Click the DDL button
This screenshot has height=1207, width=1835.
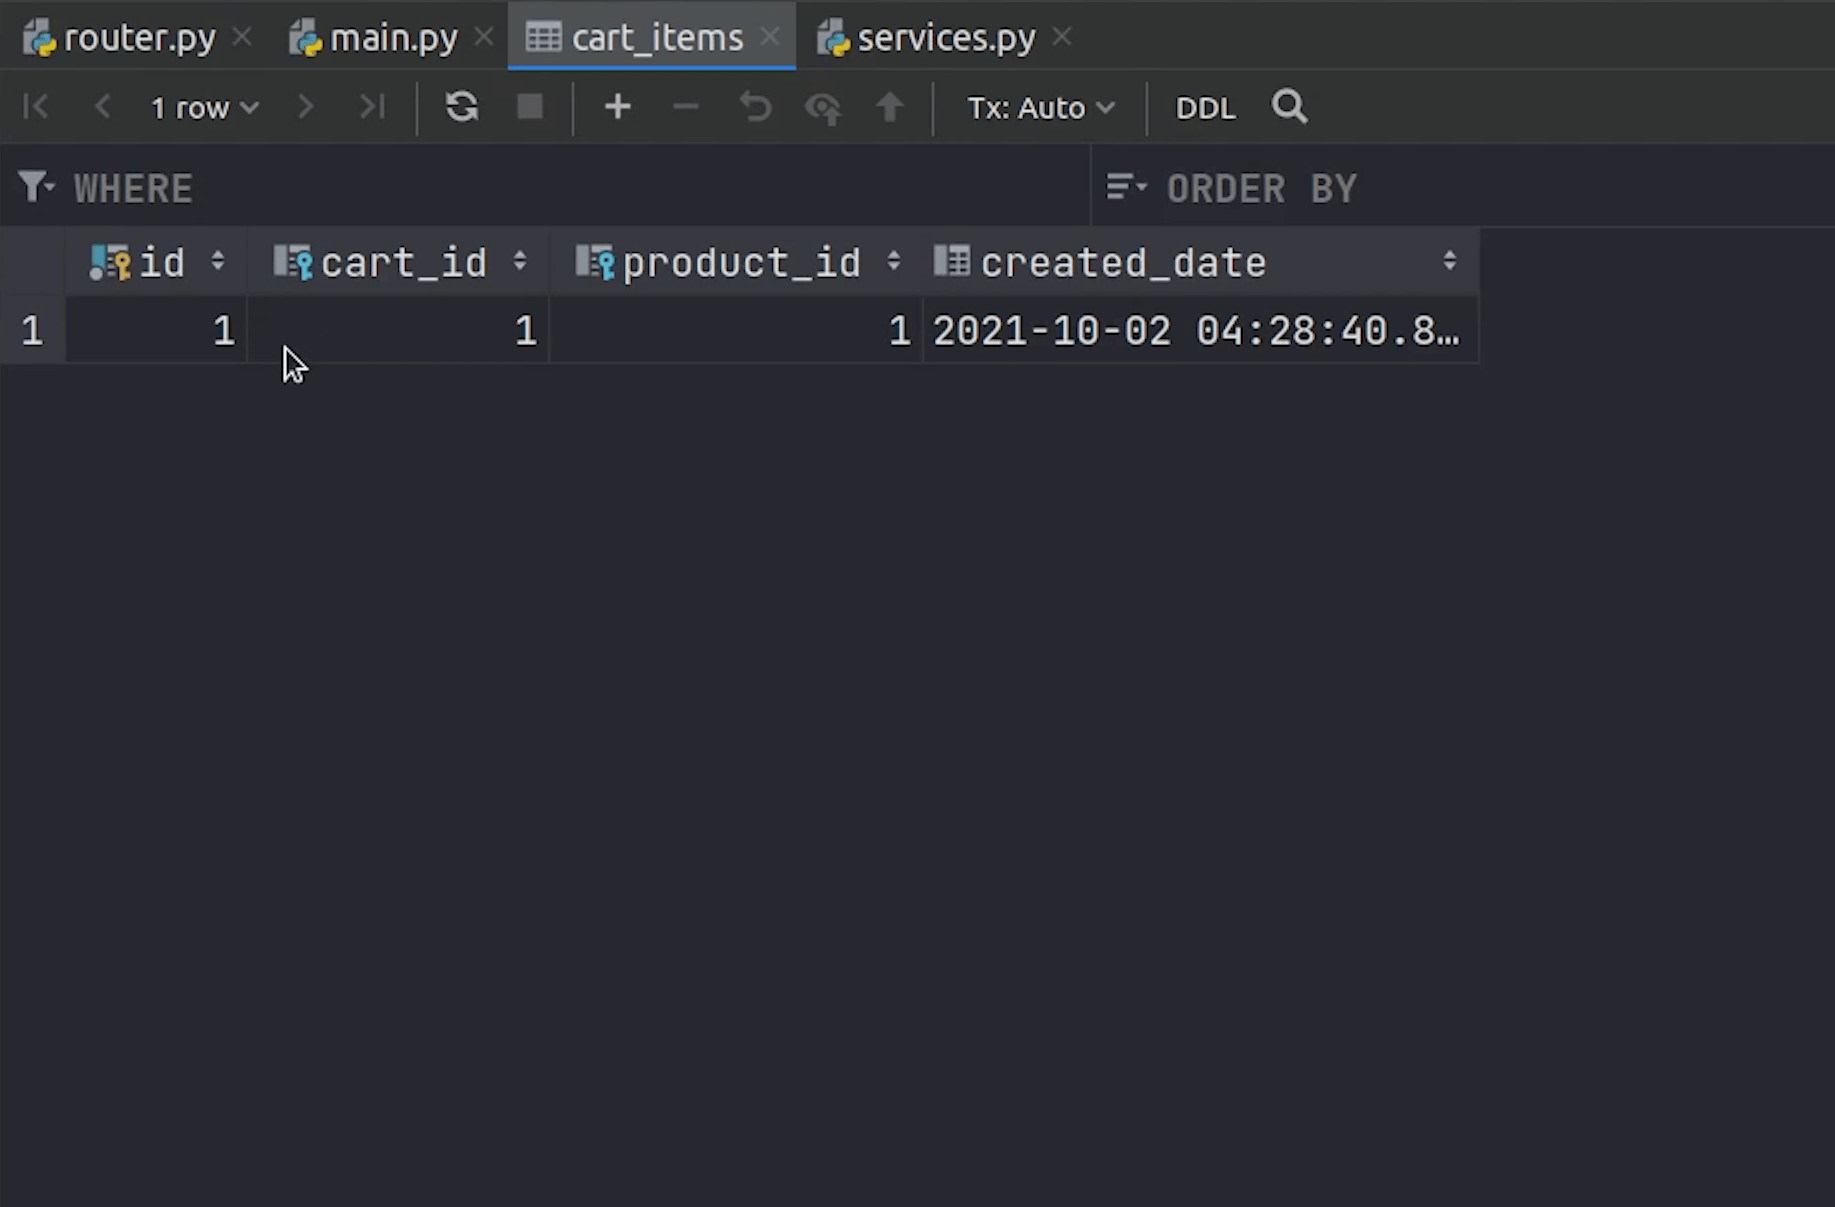point(1205,108)
